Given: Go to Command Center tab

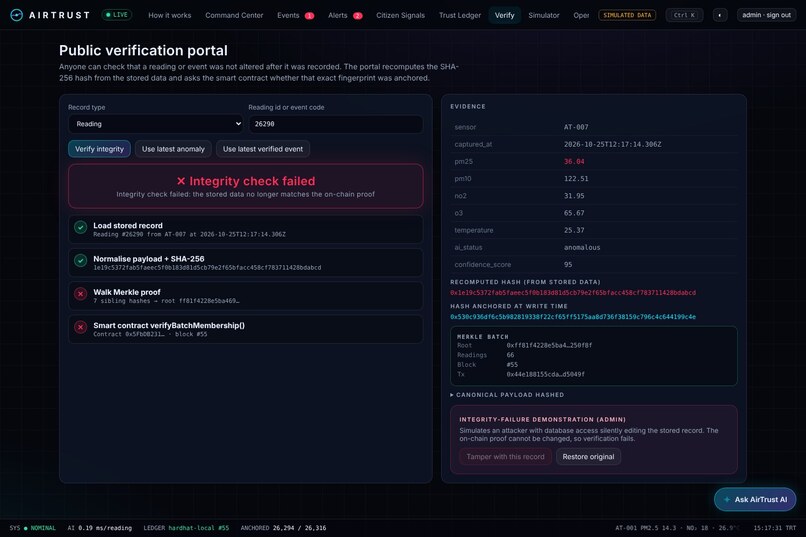Looking at the screenshot, I should point(234,15).
